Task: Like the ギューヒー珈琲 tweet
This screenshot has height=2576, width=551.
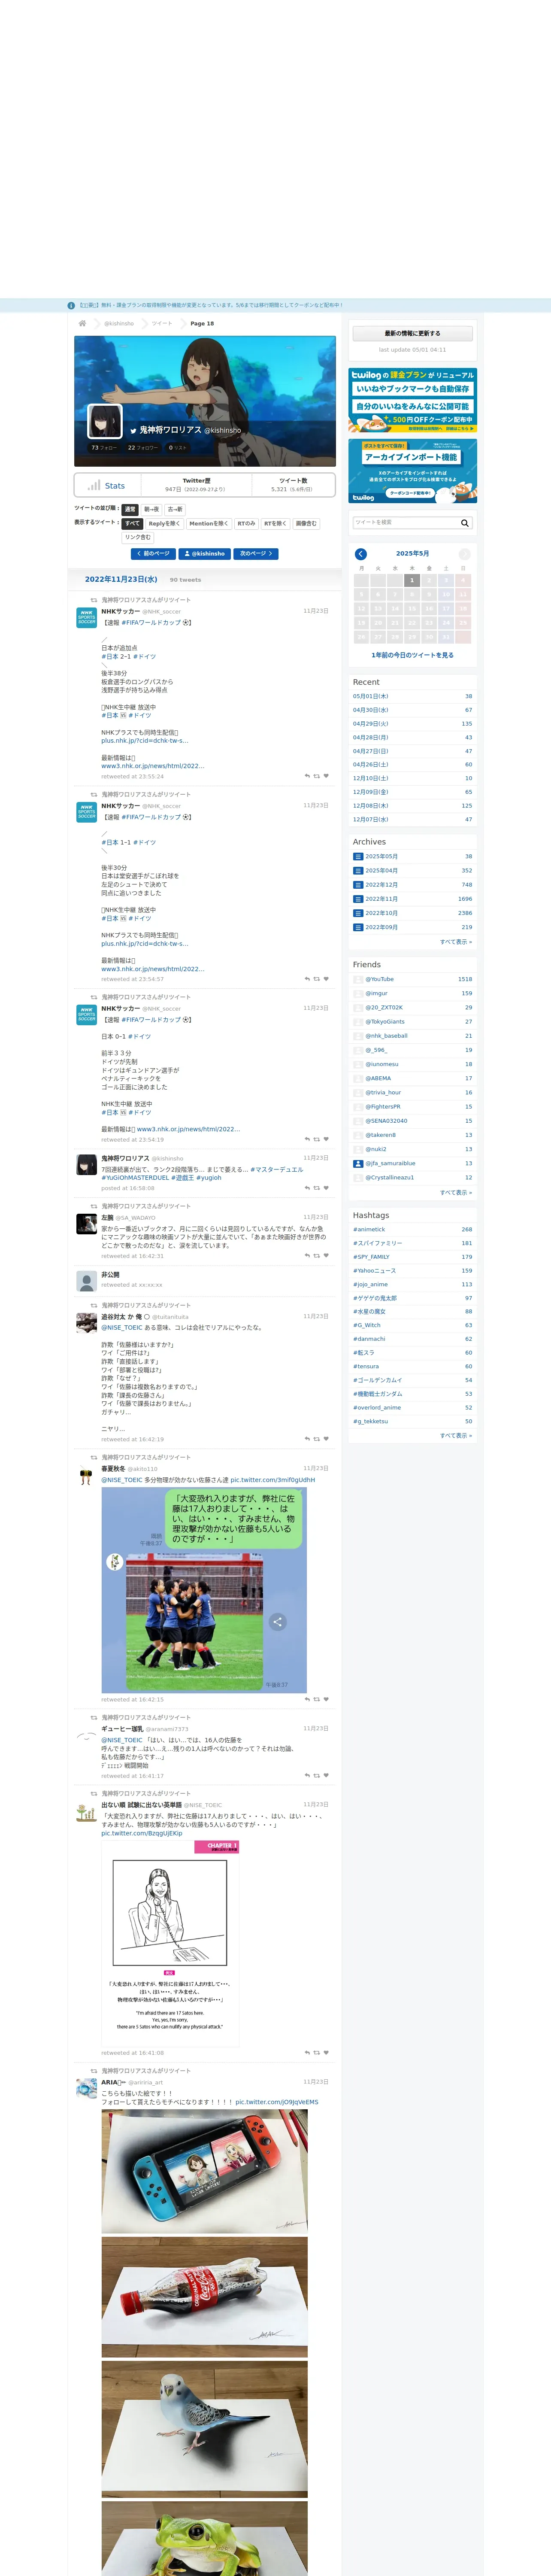Action: (x=326, y=1776)
